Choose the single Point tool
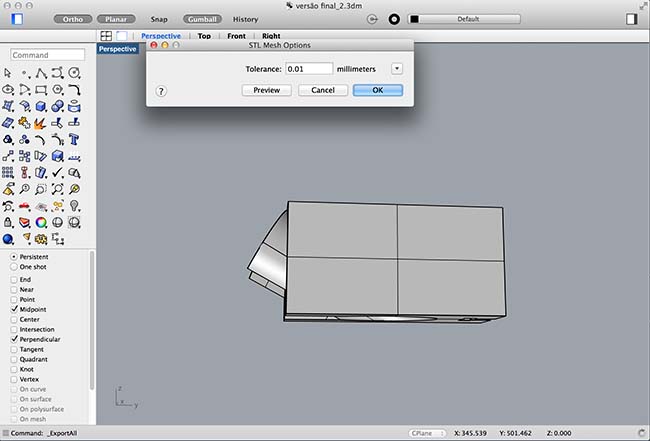Screen dimensions: 650x441 click(x=24, y=73)
